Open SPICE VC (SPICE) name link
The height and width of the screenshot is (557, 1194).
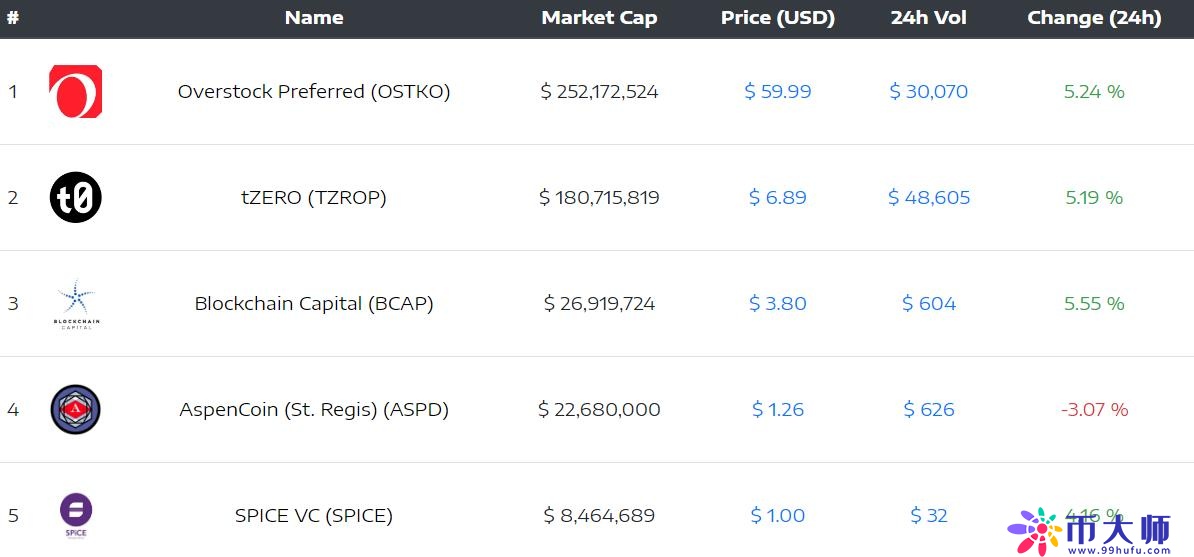click(x=314, y=516)
